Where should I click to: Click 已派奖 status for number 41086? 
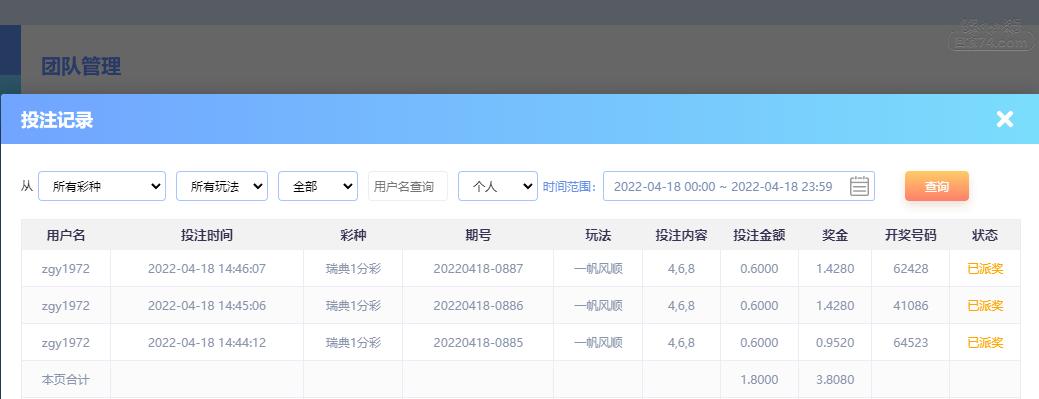985,306
